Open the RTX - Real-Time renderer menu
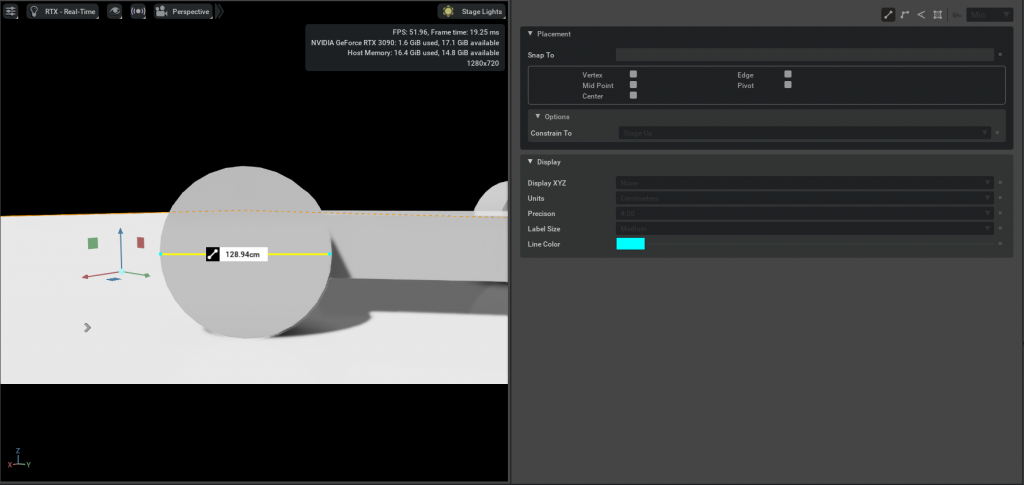This screenshot has height=485, width=1024. [x=63, y=11]
